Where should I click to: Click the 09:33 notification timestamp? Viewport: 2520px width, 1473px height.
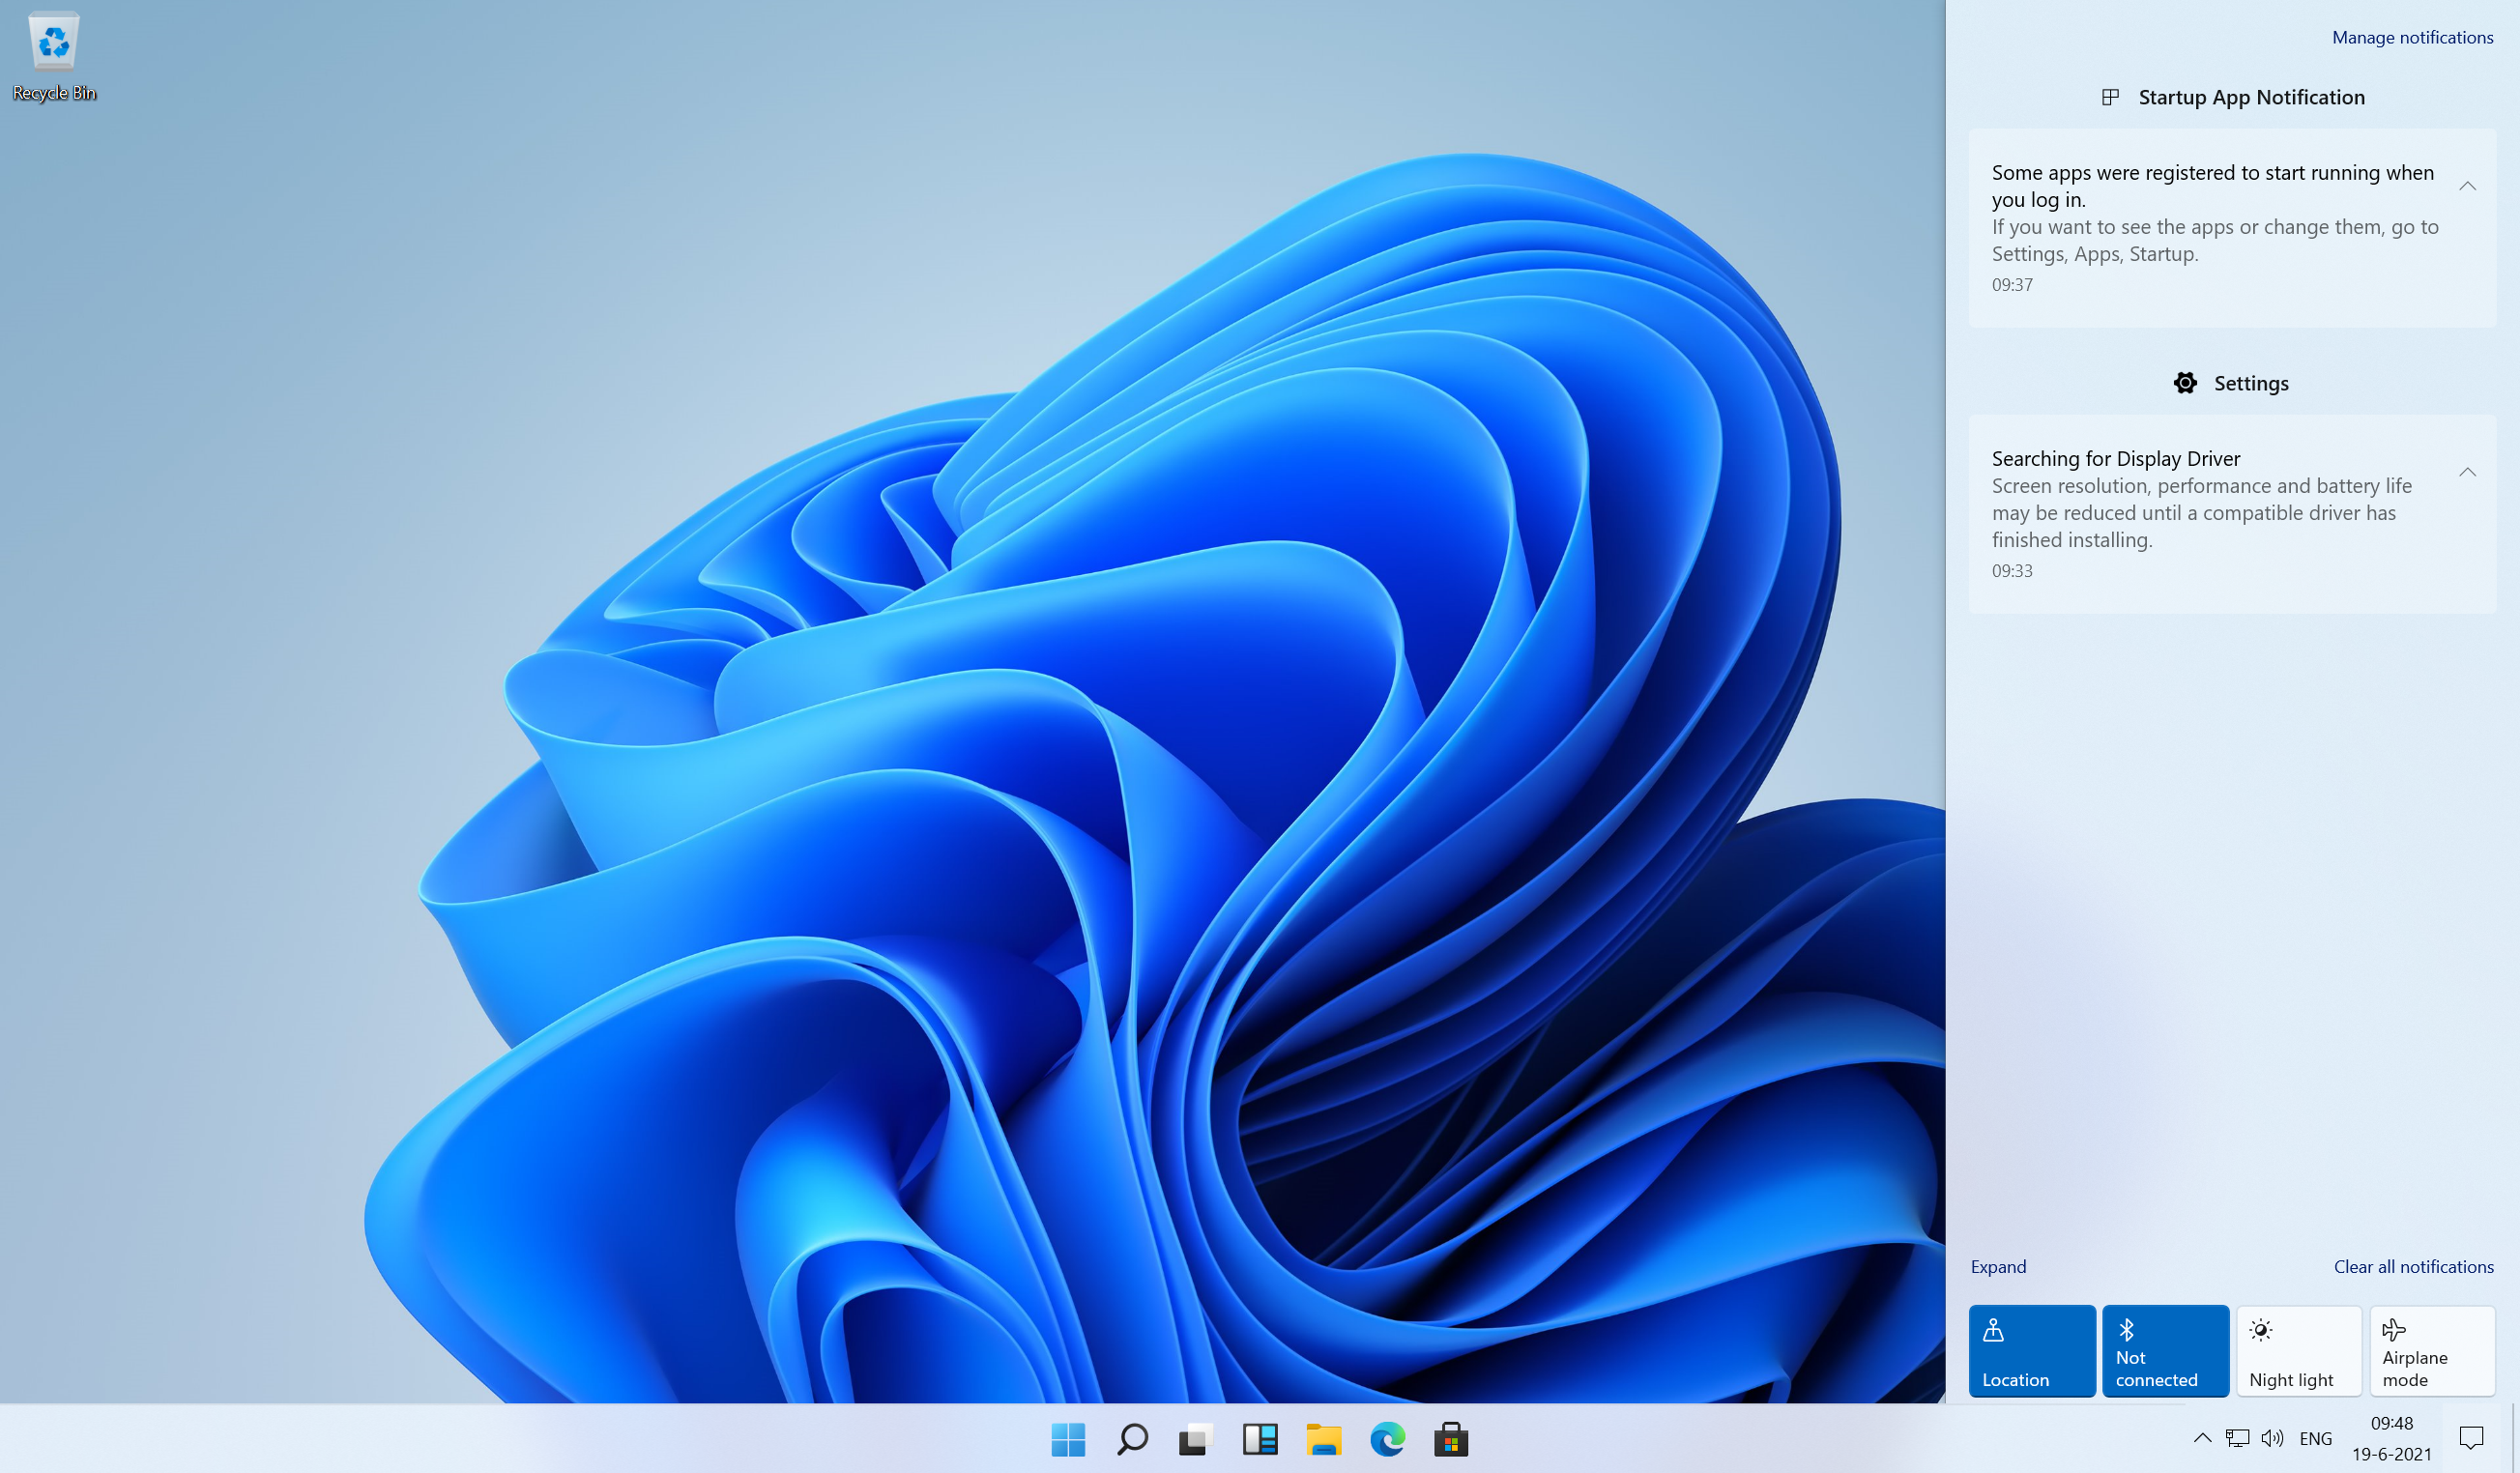click(2012, 571)
